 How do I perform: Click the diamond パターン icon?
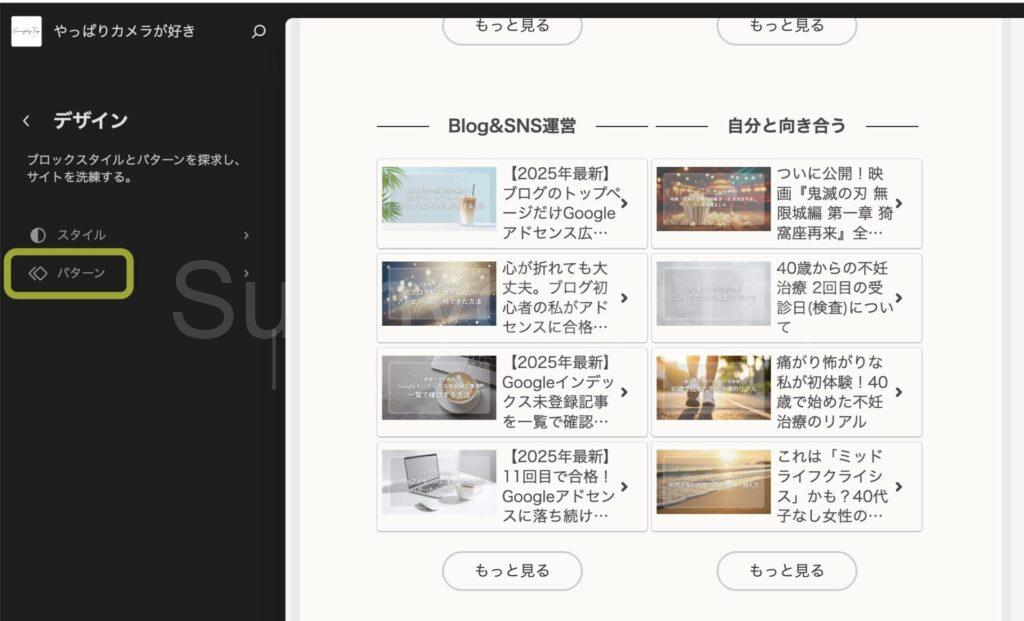coord(38,273)
